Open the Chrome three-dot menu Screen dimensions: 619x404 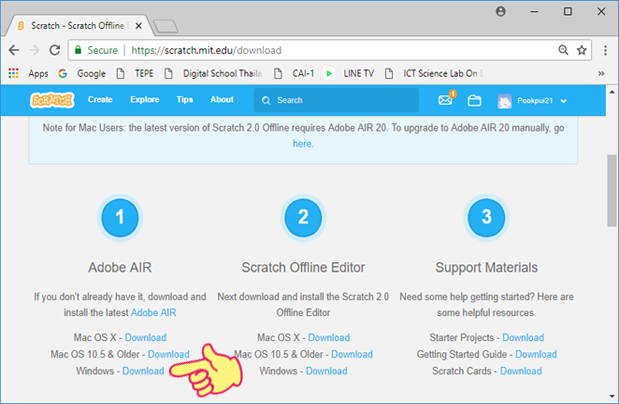(x=605, y=50)
